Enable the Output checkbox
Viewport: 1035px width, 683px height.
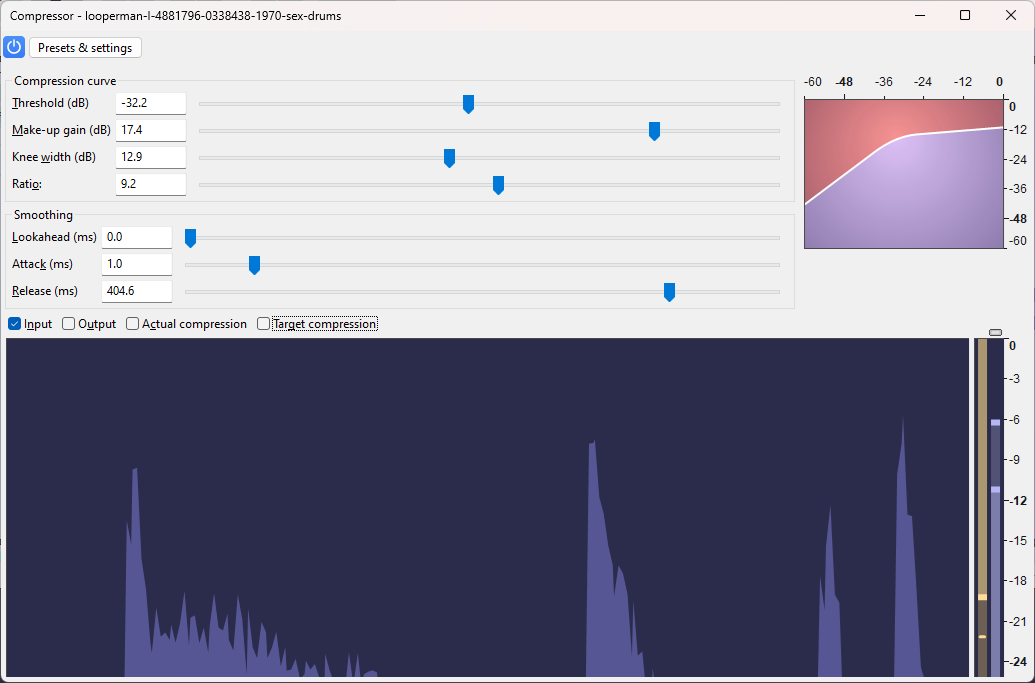click(68, 323)
